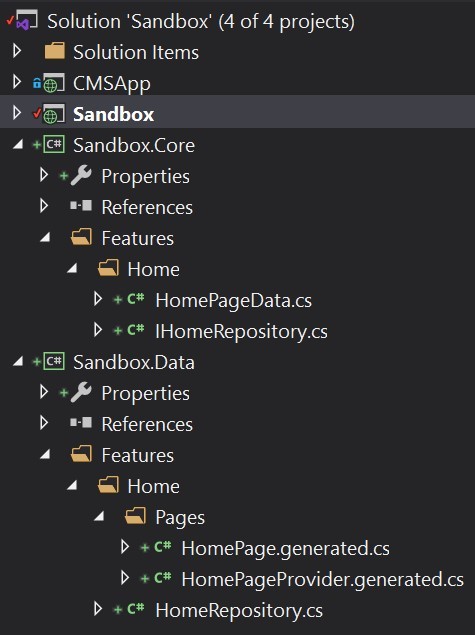Select HomePage.generated.cs file name
Viewport: 475px width, 635px height.
pos(285,549)
